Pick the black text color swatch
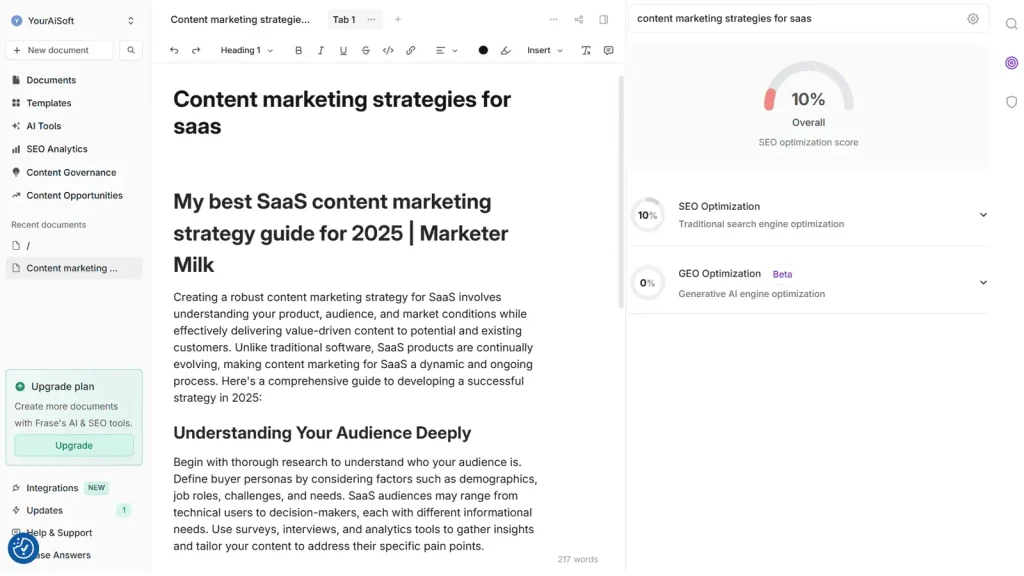Image resolution: width=1024 pixels, height=576 pixels. coord(483,50)
